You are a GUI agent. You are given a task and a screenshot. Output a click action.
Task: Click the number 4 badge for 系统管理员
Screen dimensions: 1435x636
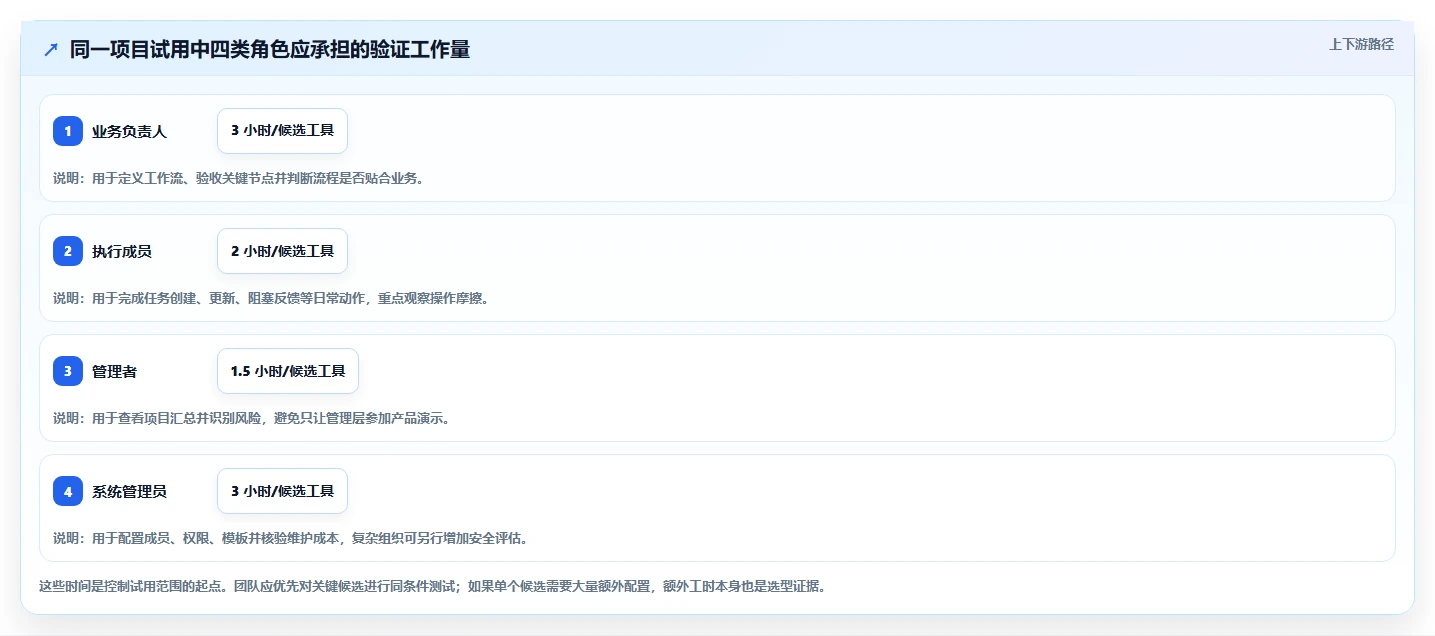click(x=68, y=491)
